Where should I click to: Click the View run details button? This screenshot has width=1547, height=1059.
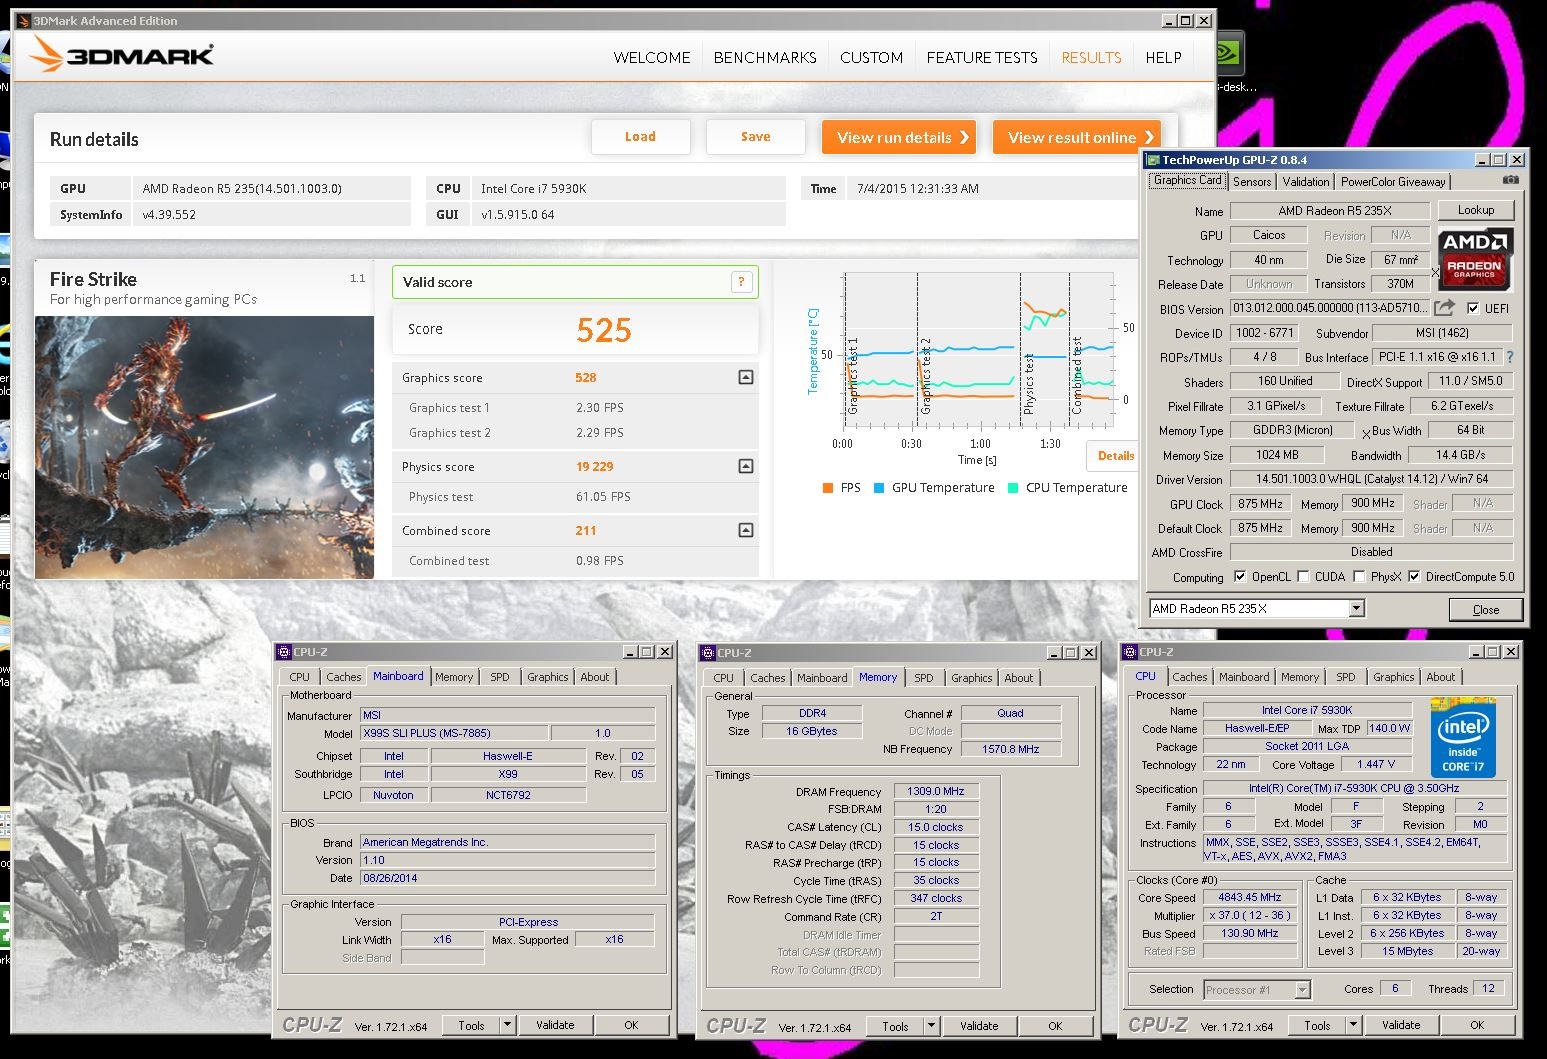tap(899, 137)
